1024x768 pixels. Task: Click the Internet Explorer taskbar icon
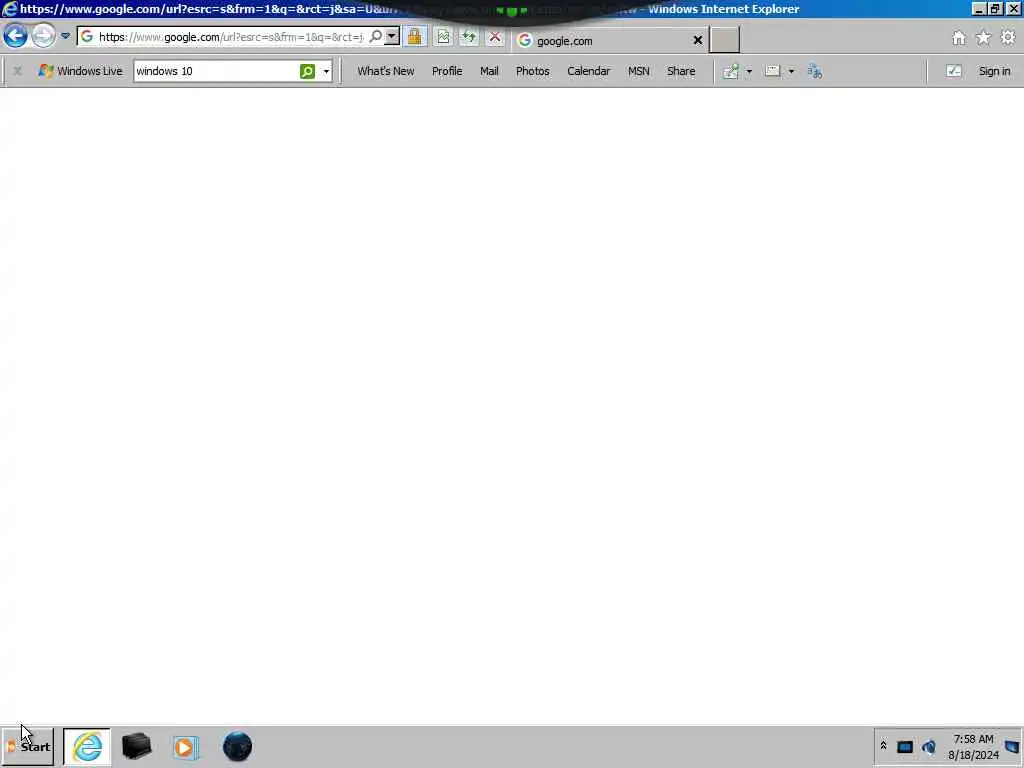point(87,746)
